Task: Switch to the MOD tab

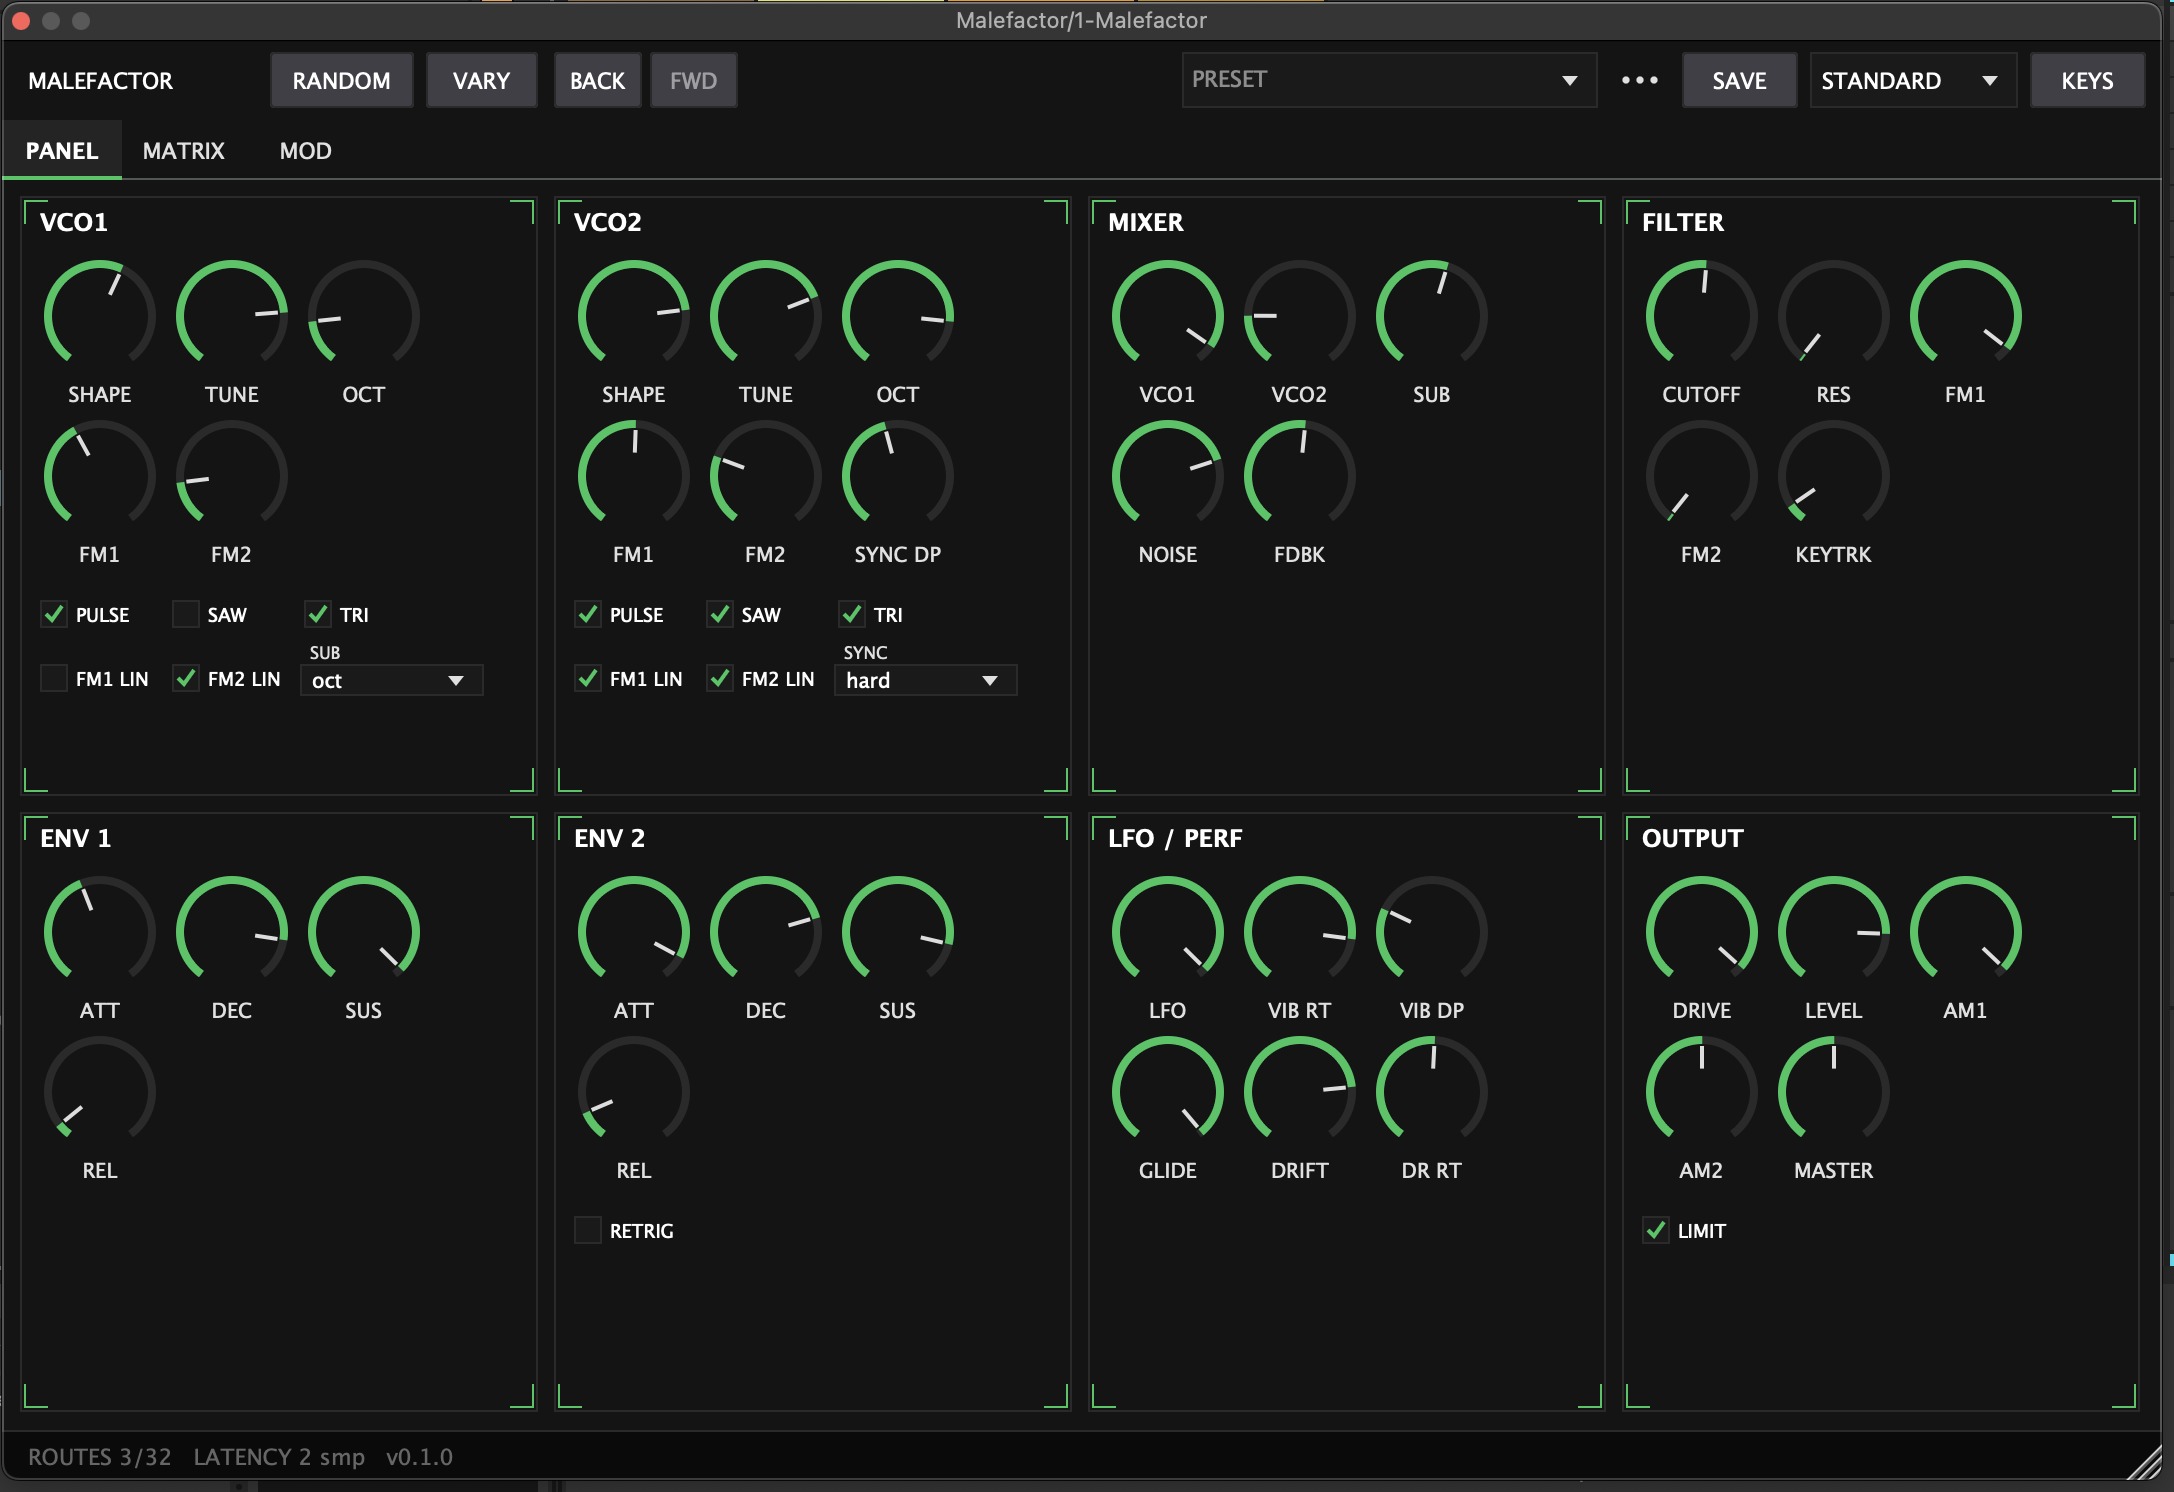Action: 305,151
